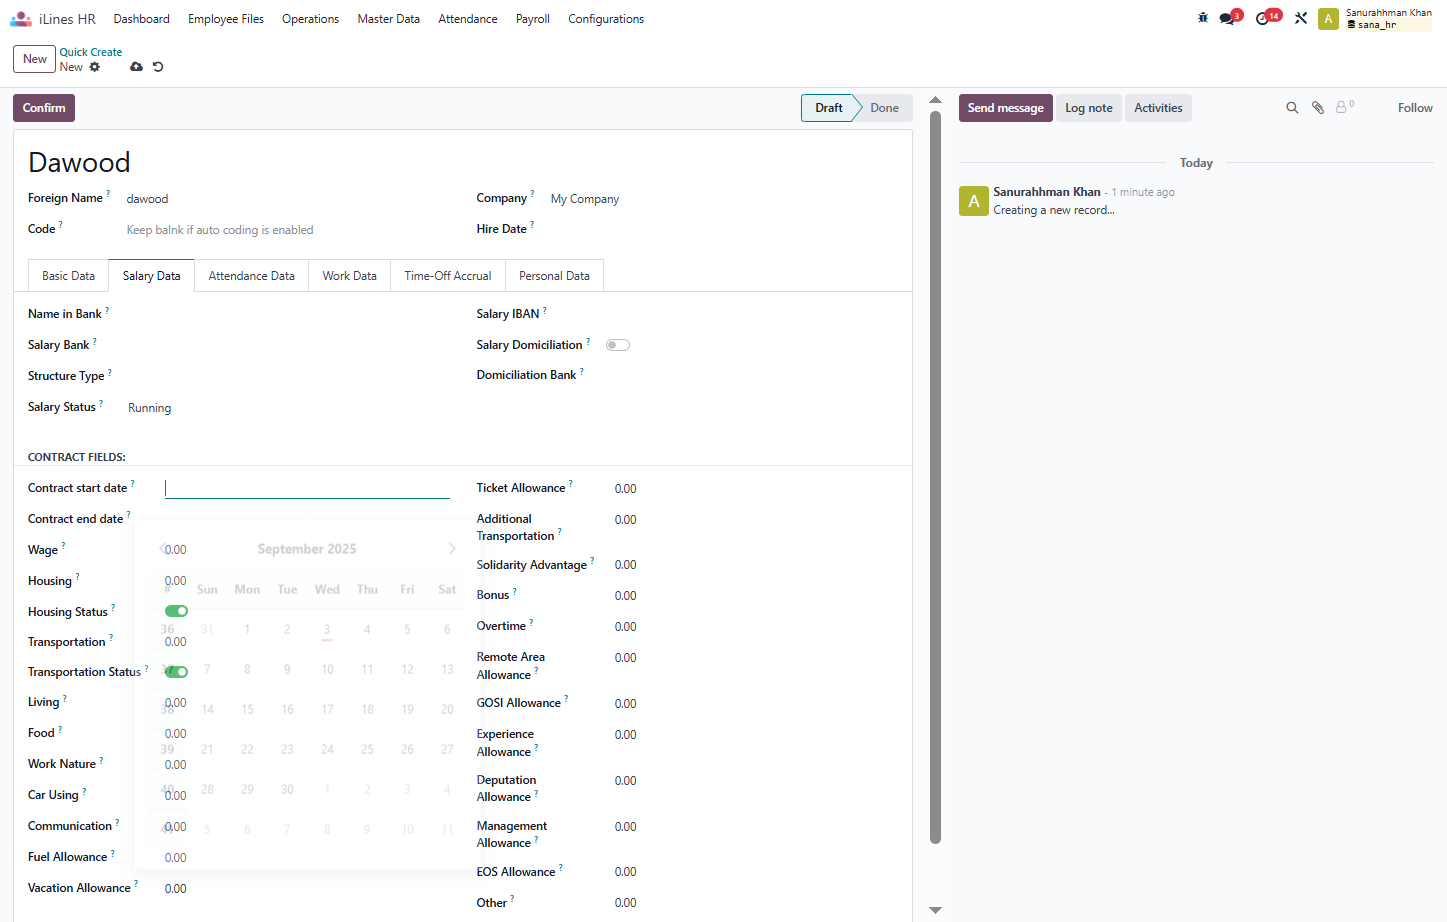Switch to the Attendance Data tab
1447x922 pixels.
(x=252, y=276)
